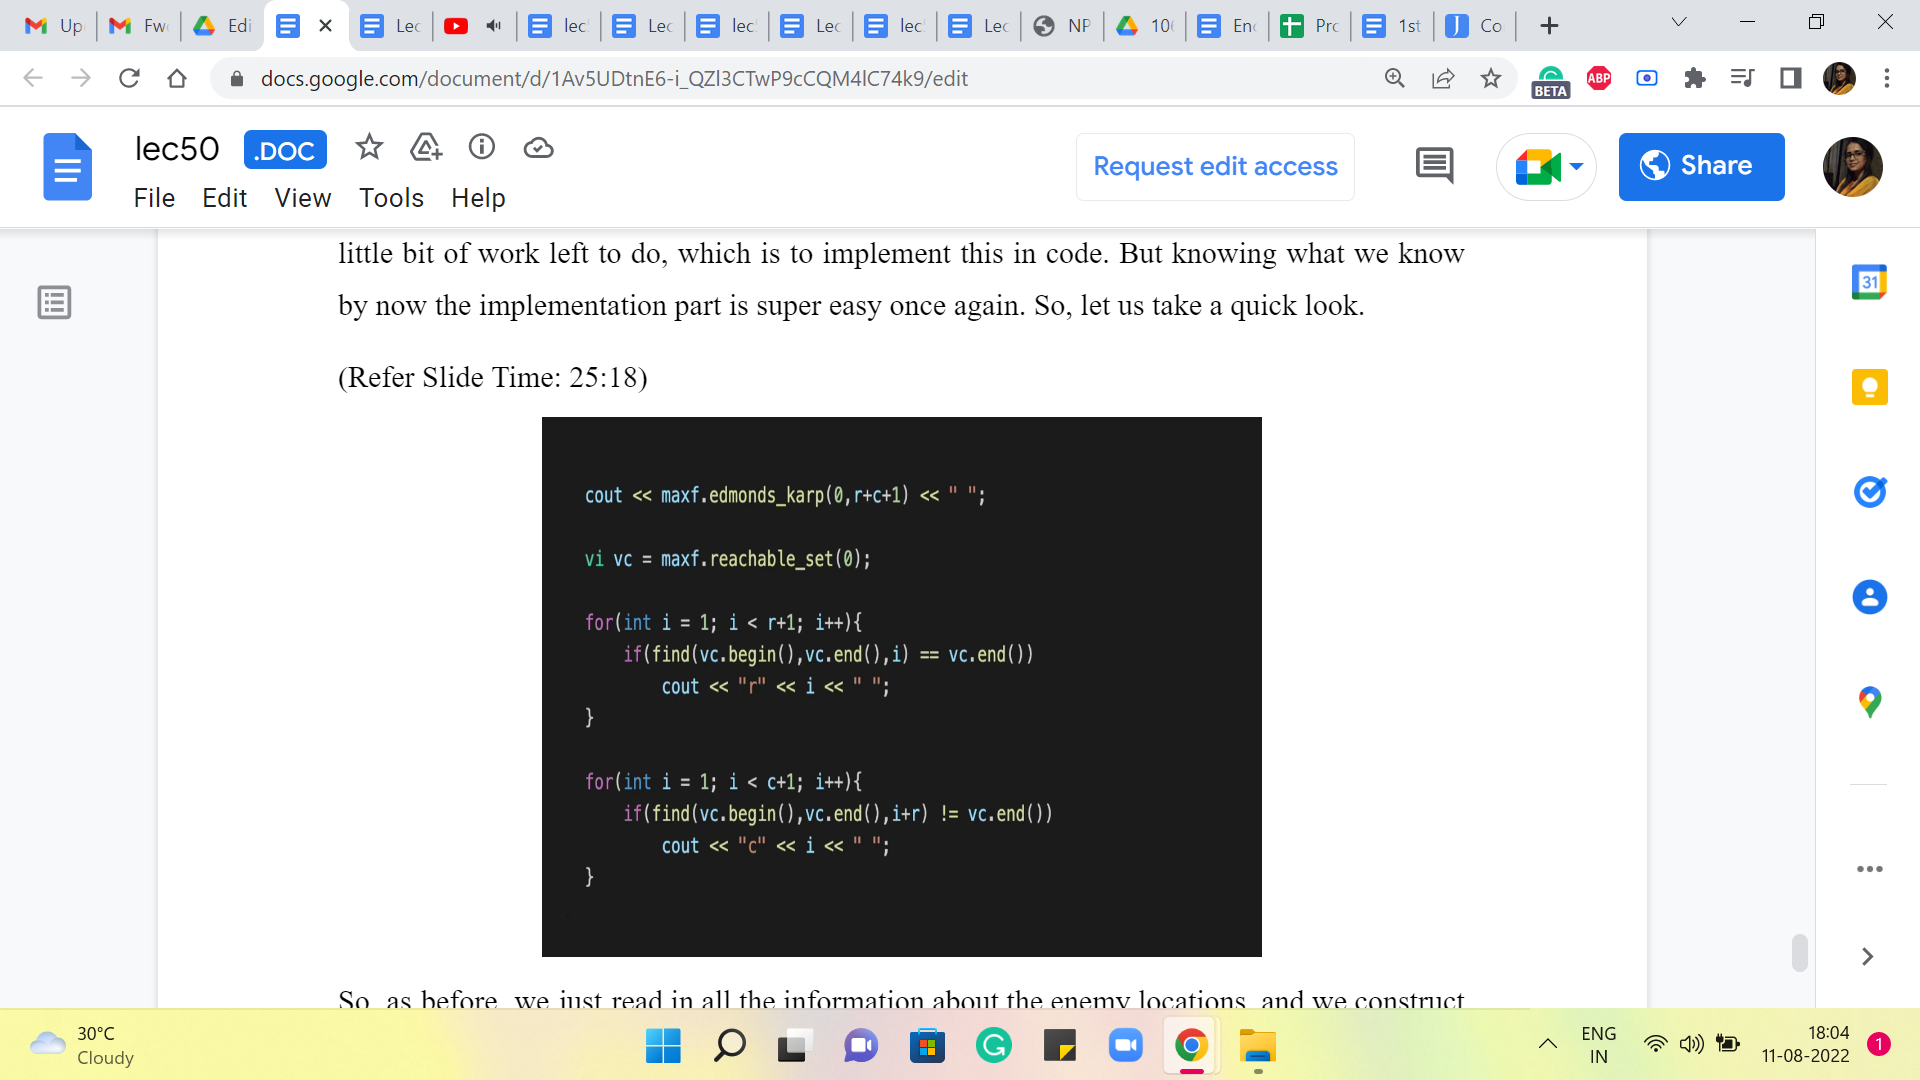
Task: Collapse the right side panel chevron
Action: coord(1867,957)
